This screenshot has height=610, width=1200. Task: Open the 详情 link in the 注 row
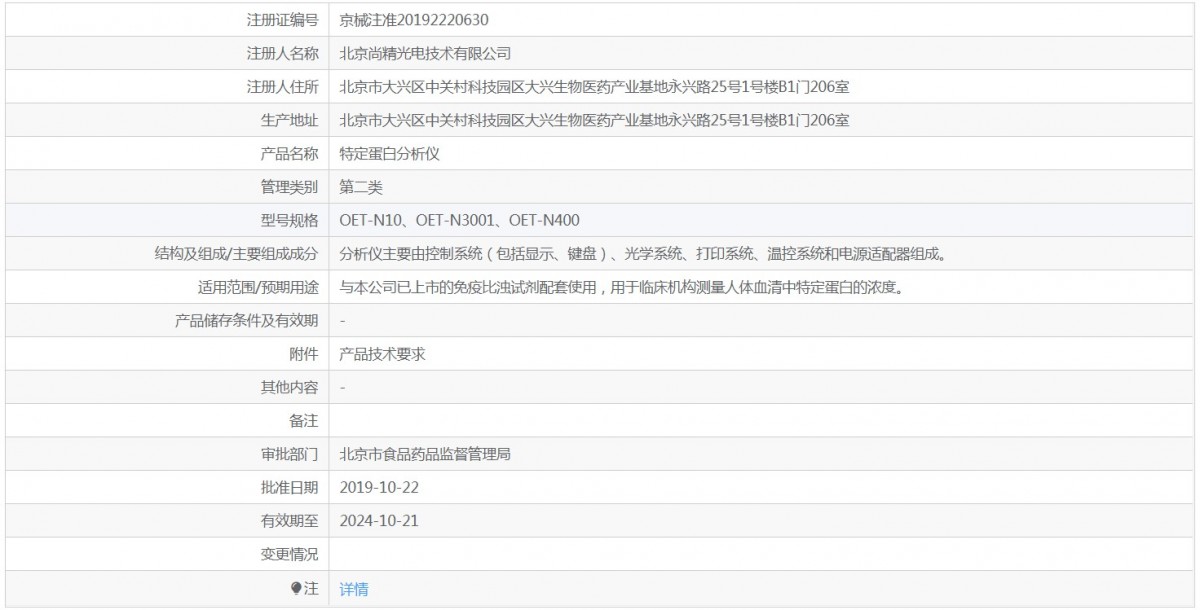click(354, 589)
